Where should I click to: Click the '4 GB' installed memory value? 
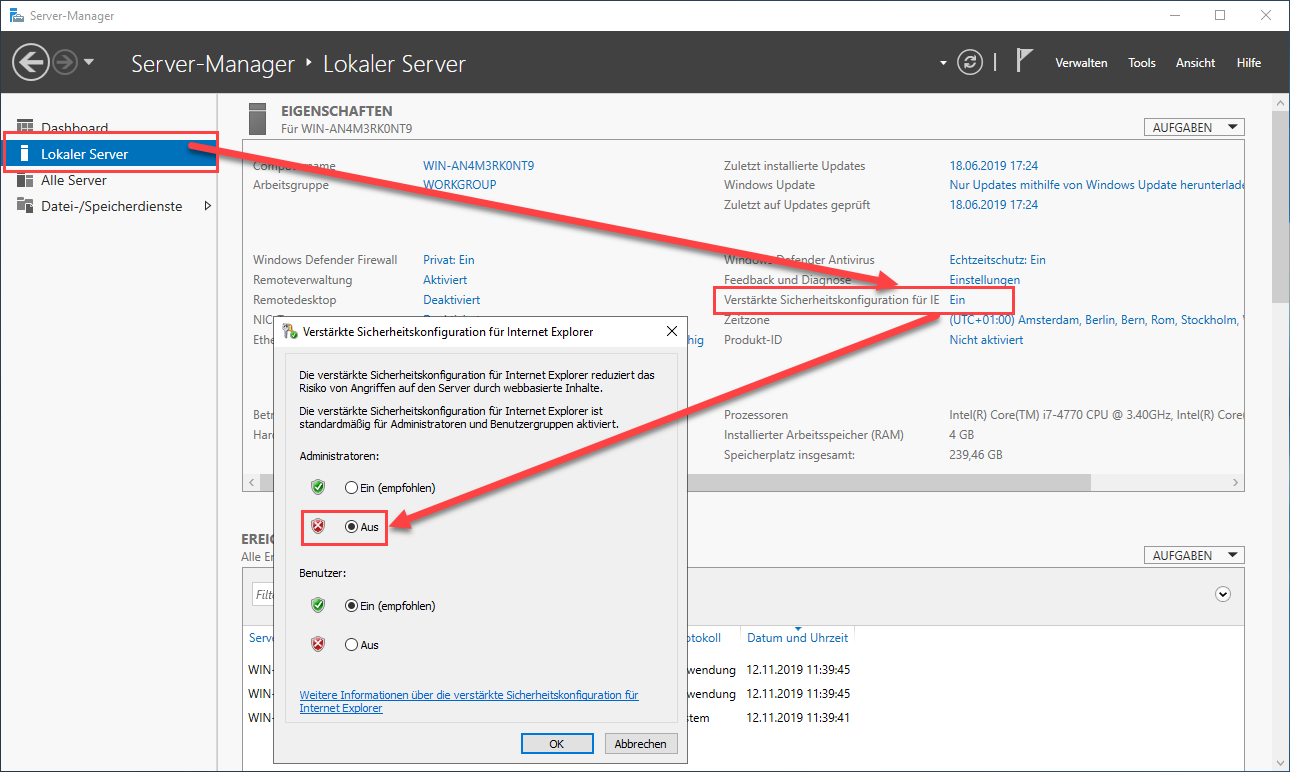[x=961, y=435]
